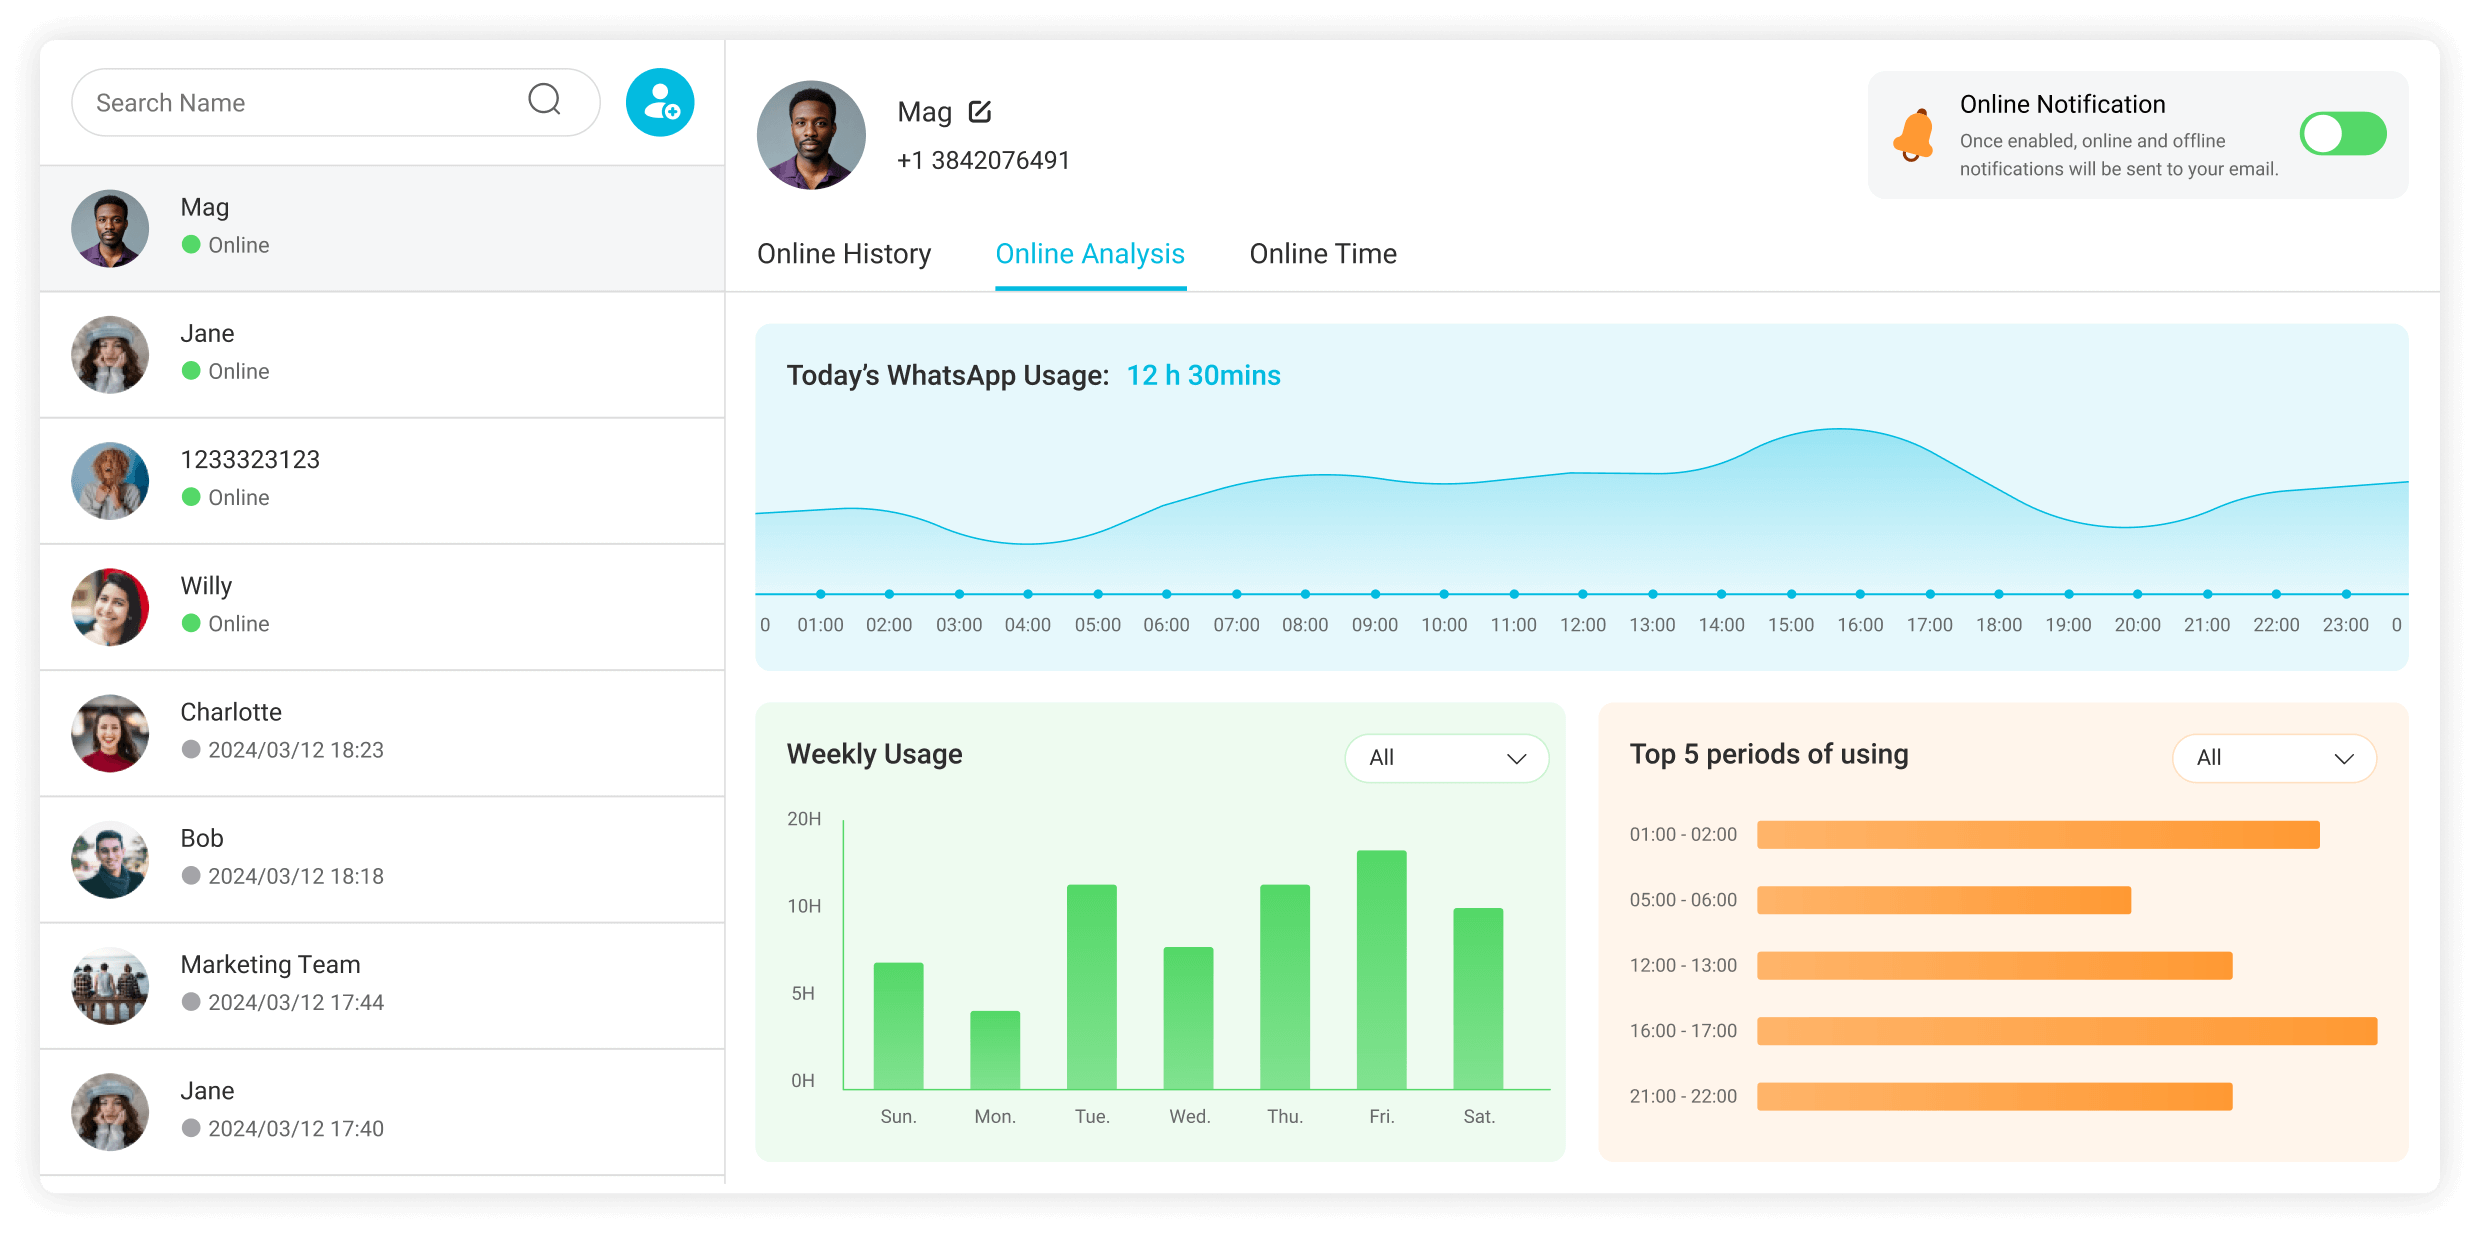Click the 20:00 marker on usage timeline
2480x1233 pixels.
(2137, 594)
